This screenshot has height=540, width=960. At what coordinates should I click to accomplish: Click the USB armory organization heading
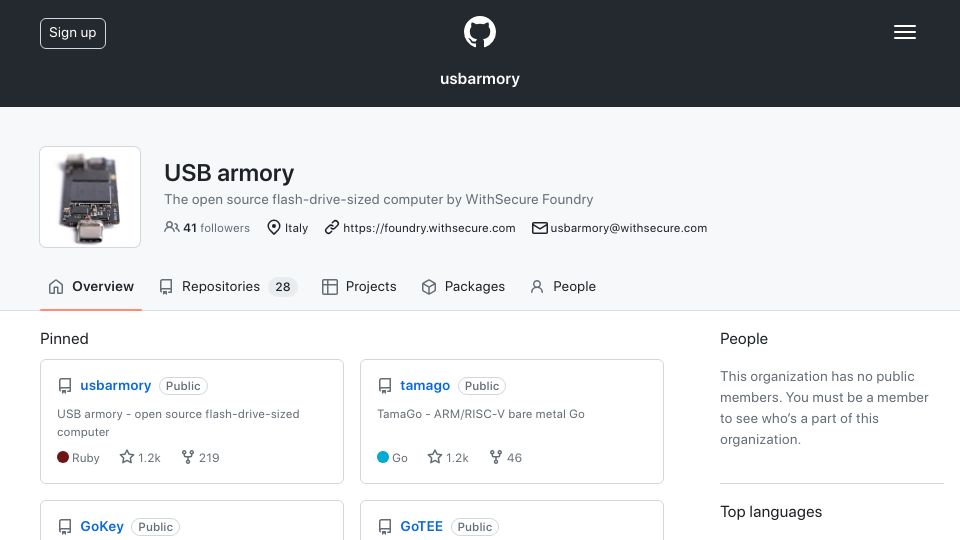pyautogui.click(x=229, y=173)
